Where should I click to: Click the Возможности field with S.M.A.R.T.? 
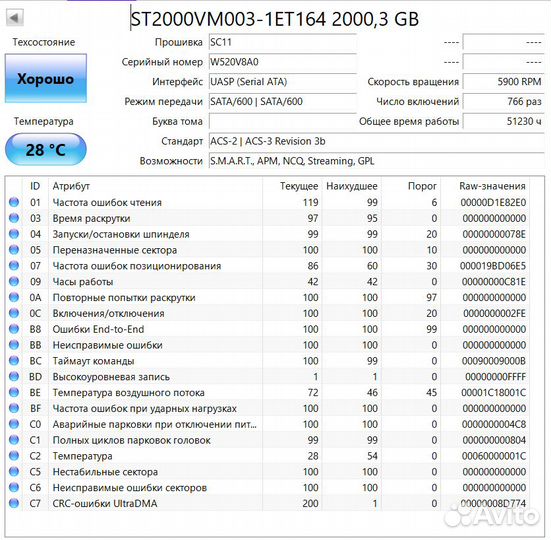tap(376, 161)
